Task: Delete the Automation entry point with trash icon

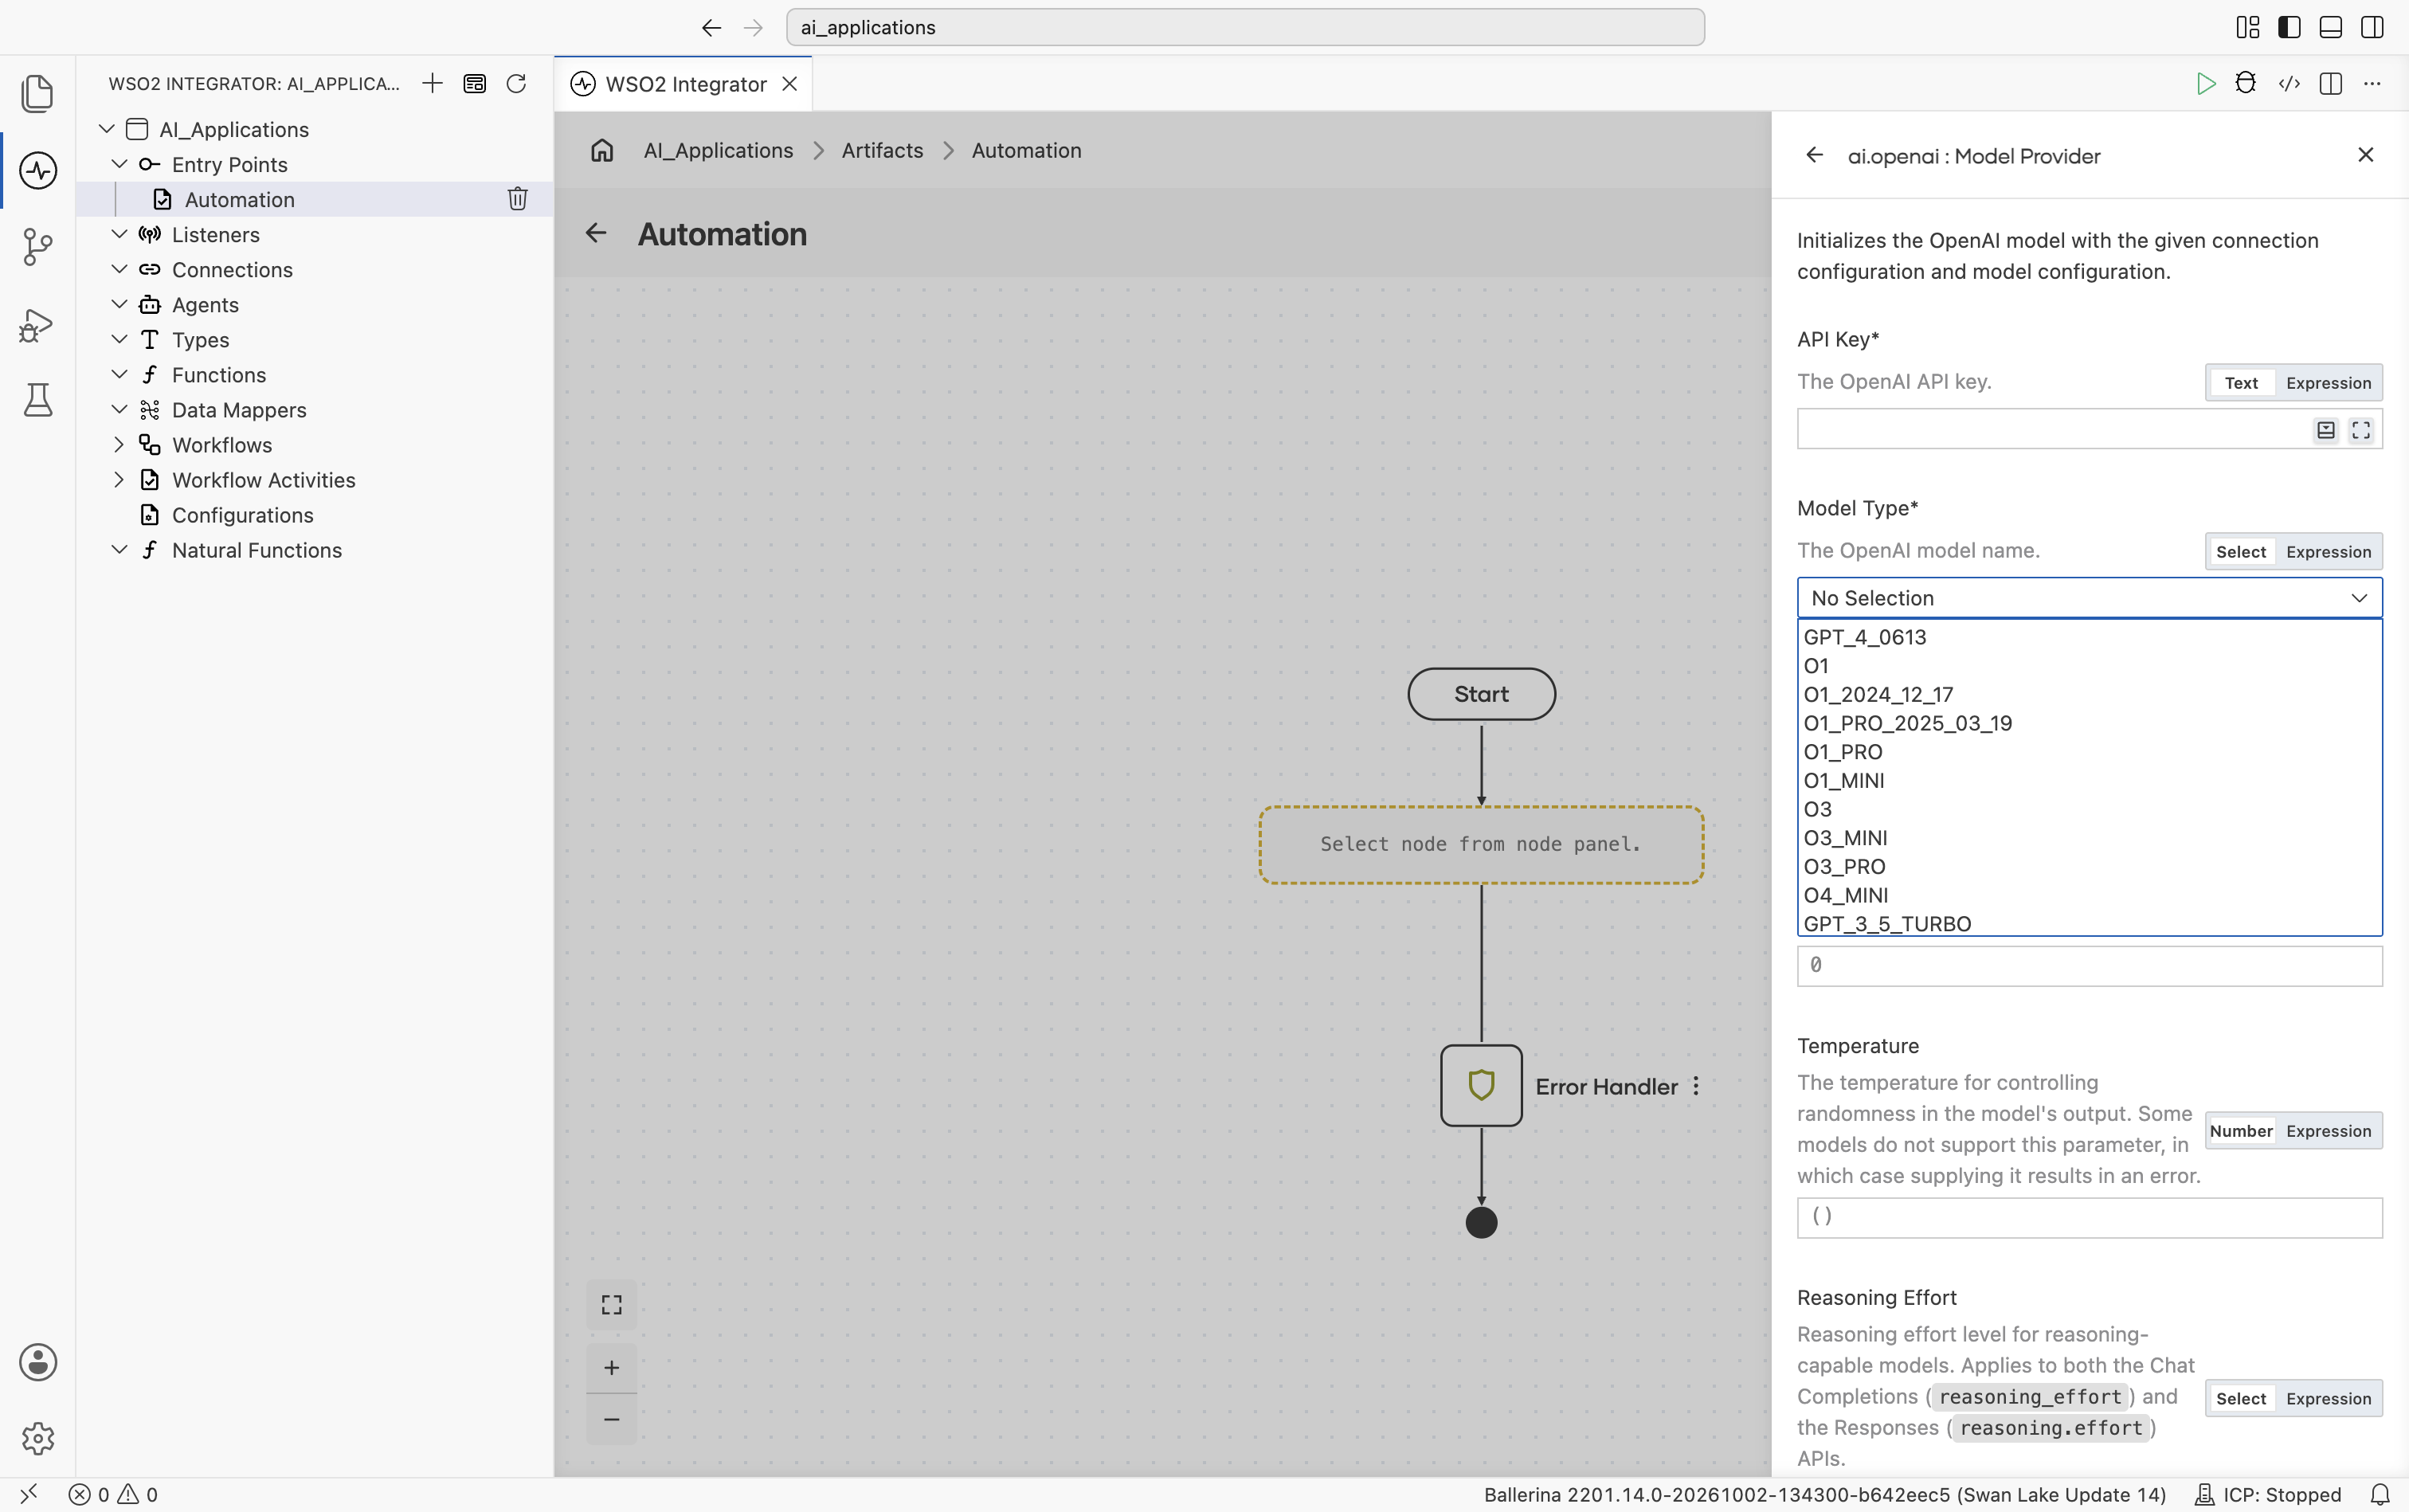Action: 517,199
